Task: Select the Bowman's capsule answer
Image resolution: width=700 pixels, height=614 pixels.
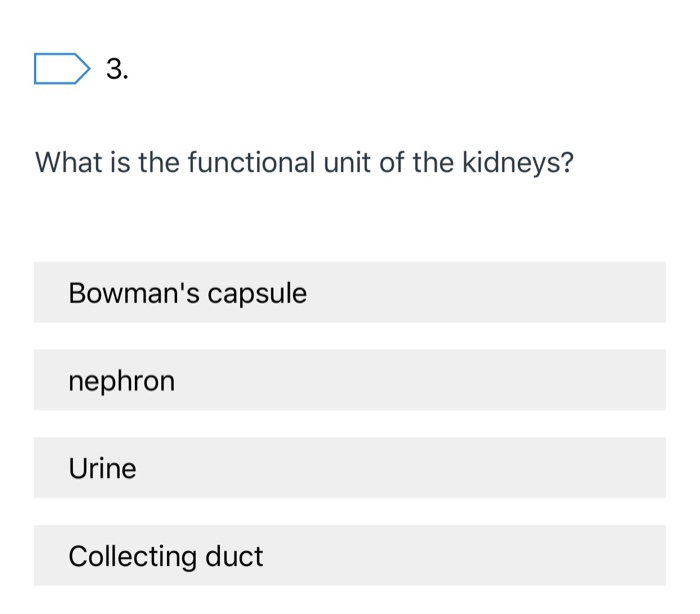Action: tap(349, 293)
